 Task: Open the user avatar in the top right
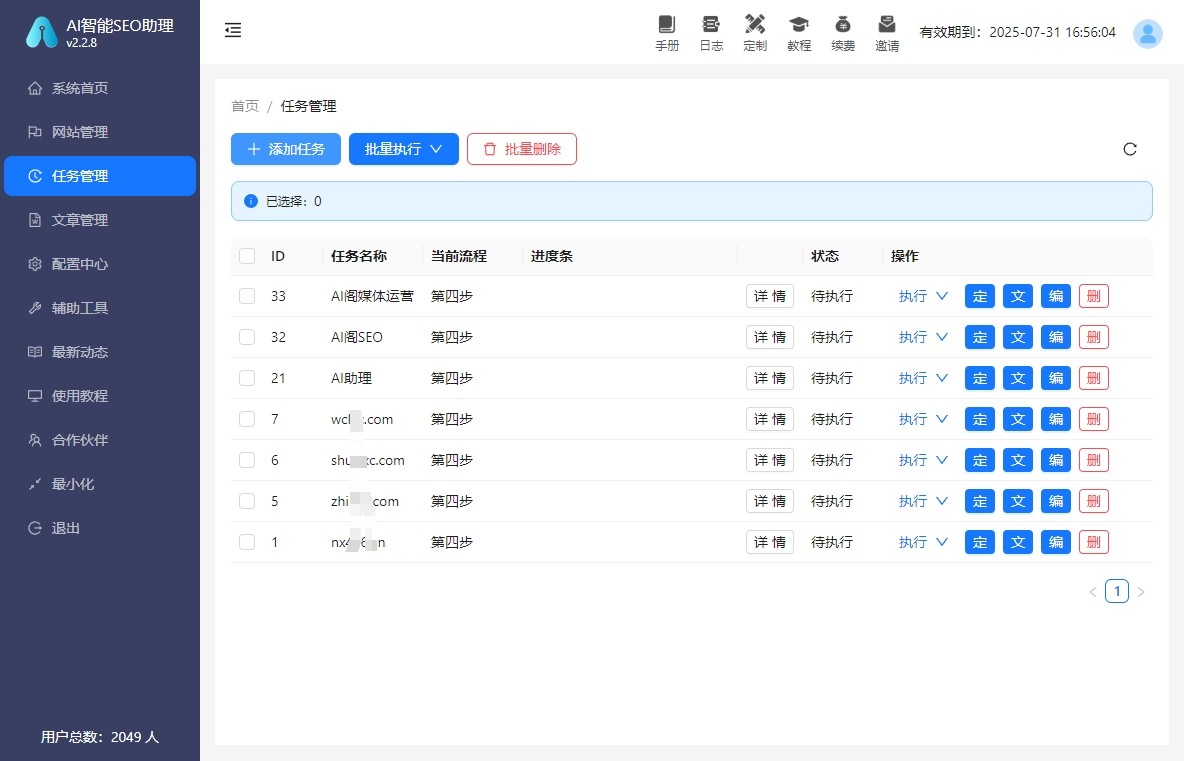coord(1147,33)
